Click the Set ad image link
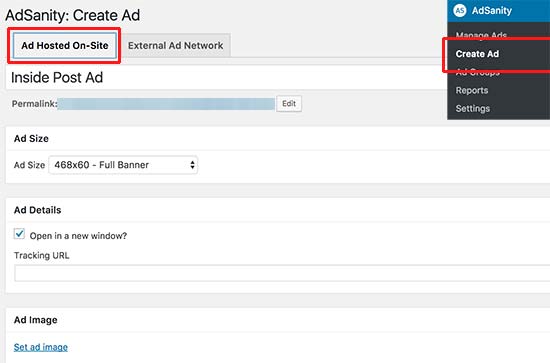This screenshot has width=550, height=363. 41,347
